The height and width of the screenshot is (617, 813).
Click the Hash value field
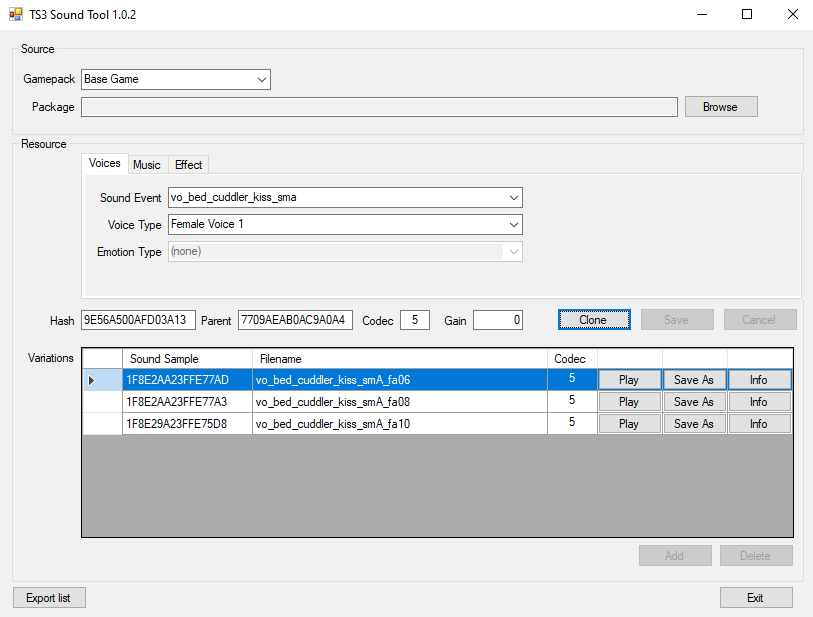tap(138, 320)
